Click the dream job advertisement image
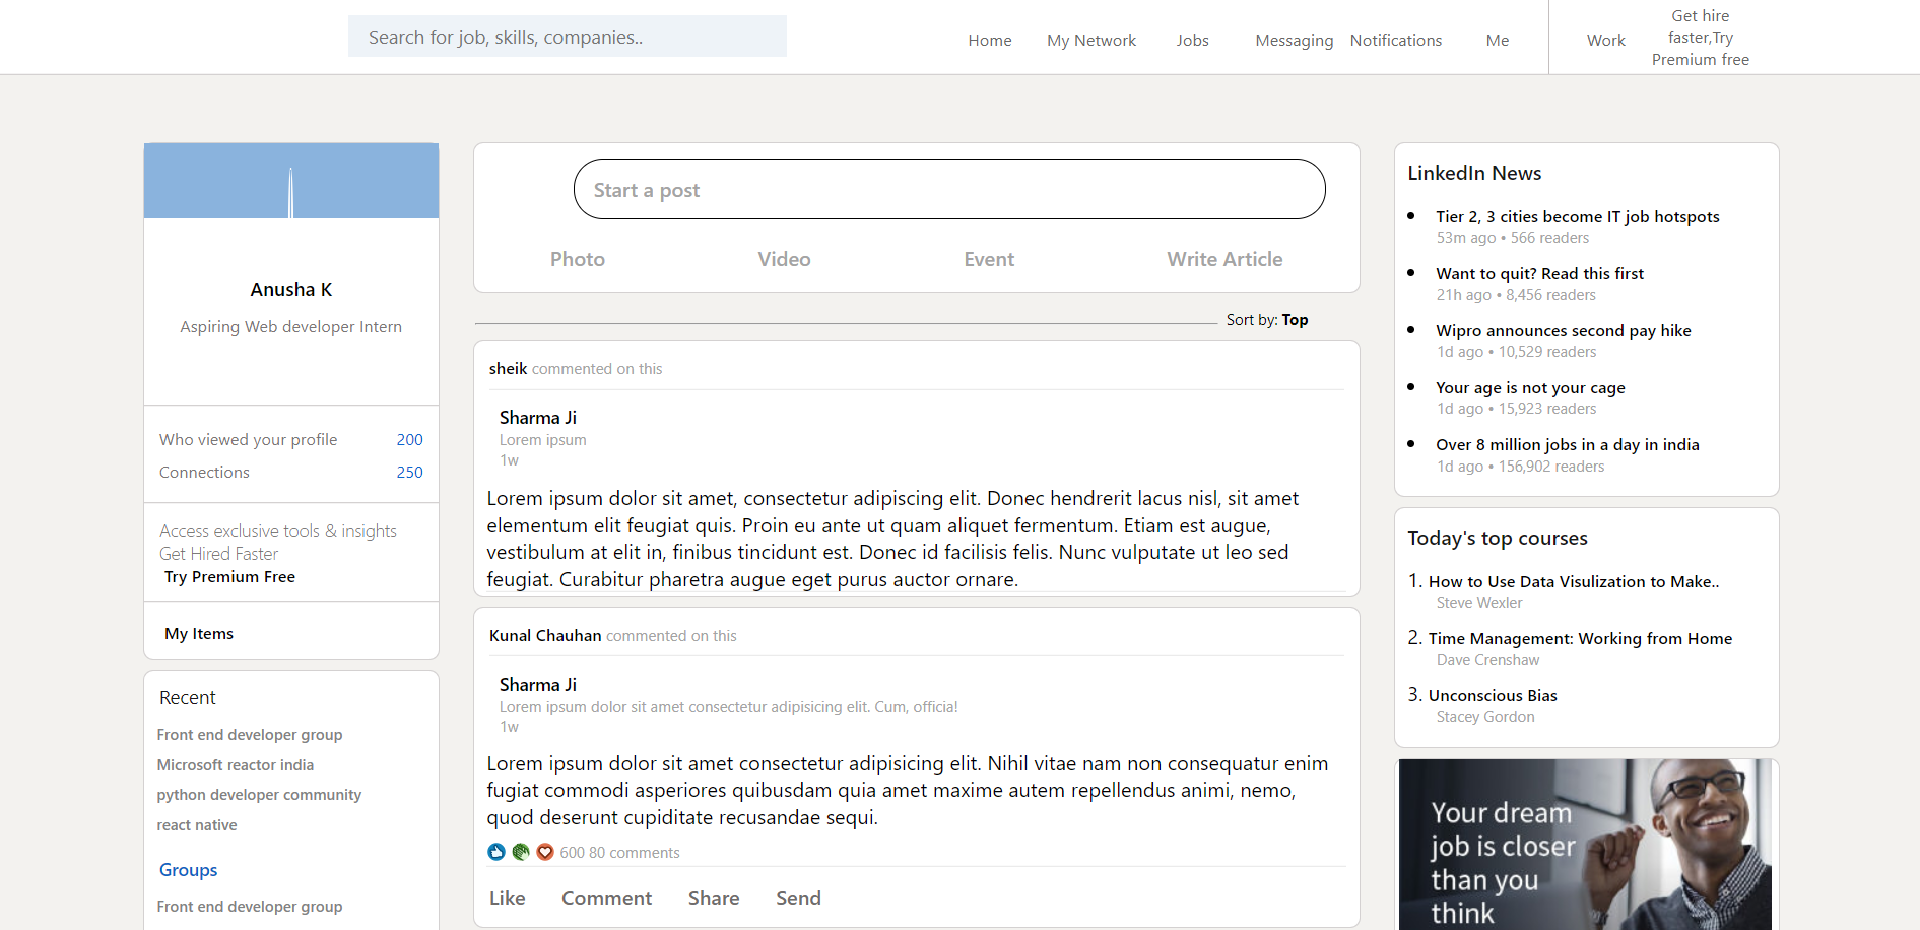This screenshot has height=930, width=1920. coord(1586,845)
